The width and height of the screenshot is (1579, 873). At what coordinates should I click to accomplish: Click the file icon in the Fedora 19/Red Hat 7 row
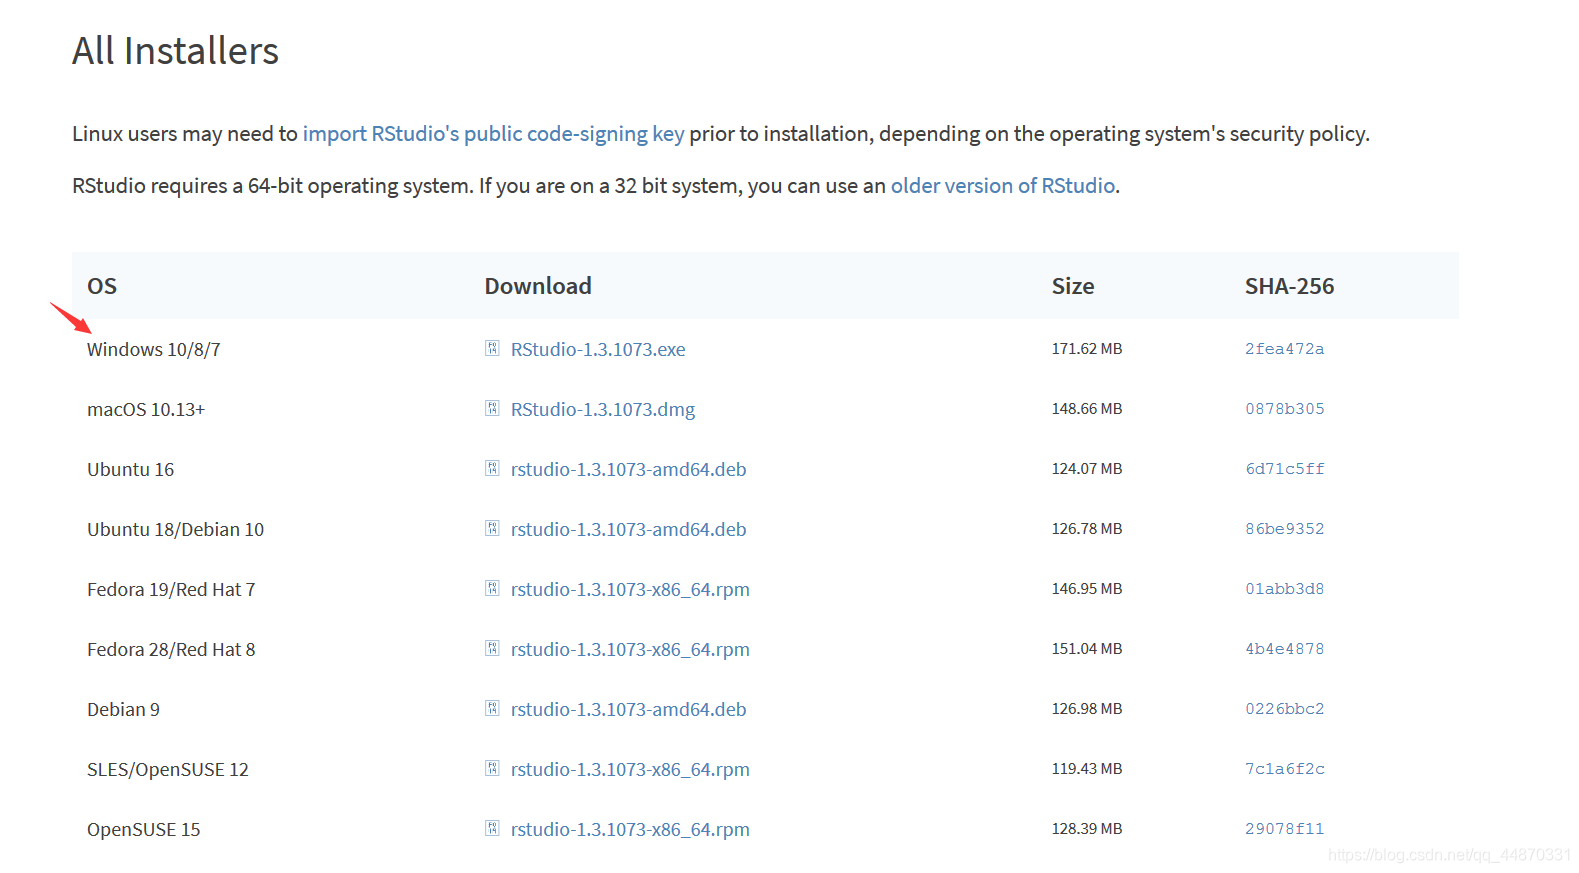(492, 588)
